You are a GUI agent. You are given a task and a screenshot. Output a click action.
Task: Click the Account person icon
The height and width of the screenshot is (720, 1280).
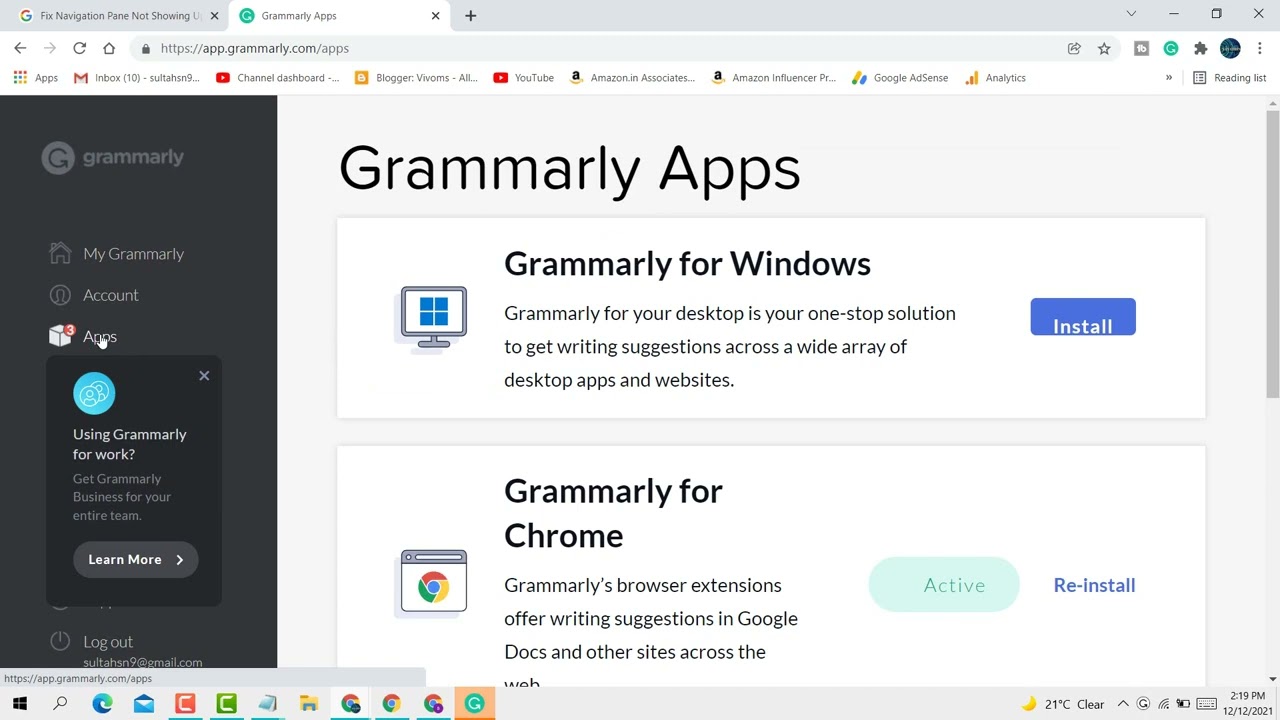tap(60, 295)
